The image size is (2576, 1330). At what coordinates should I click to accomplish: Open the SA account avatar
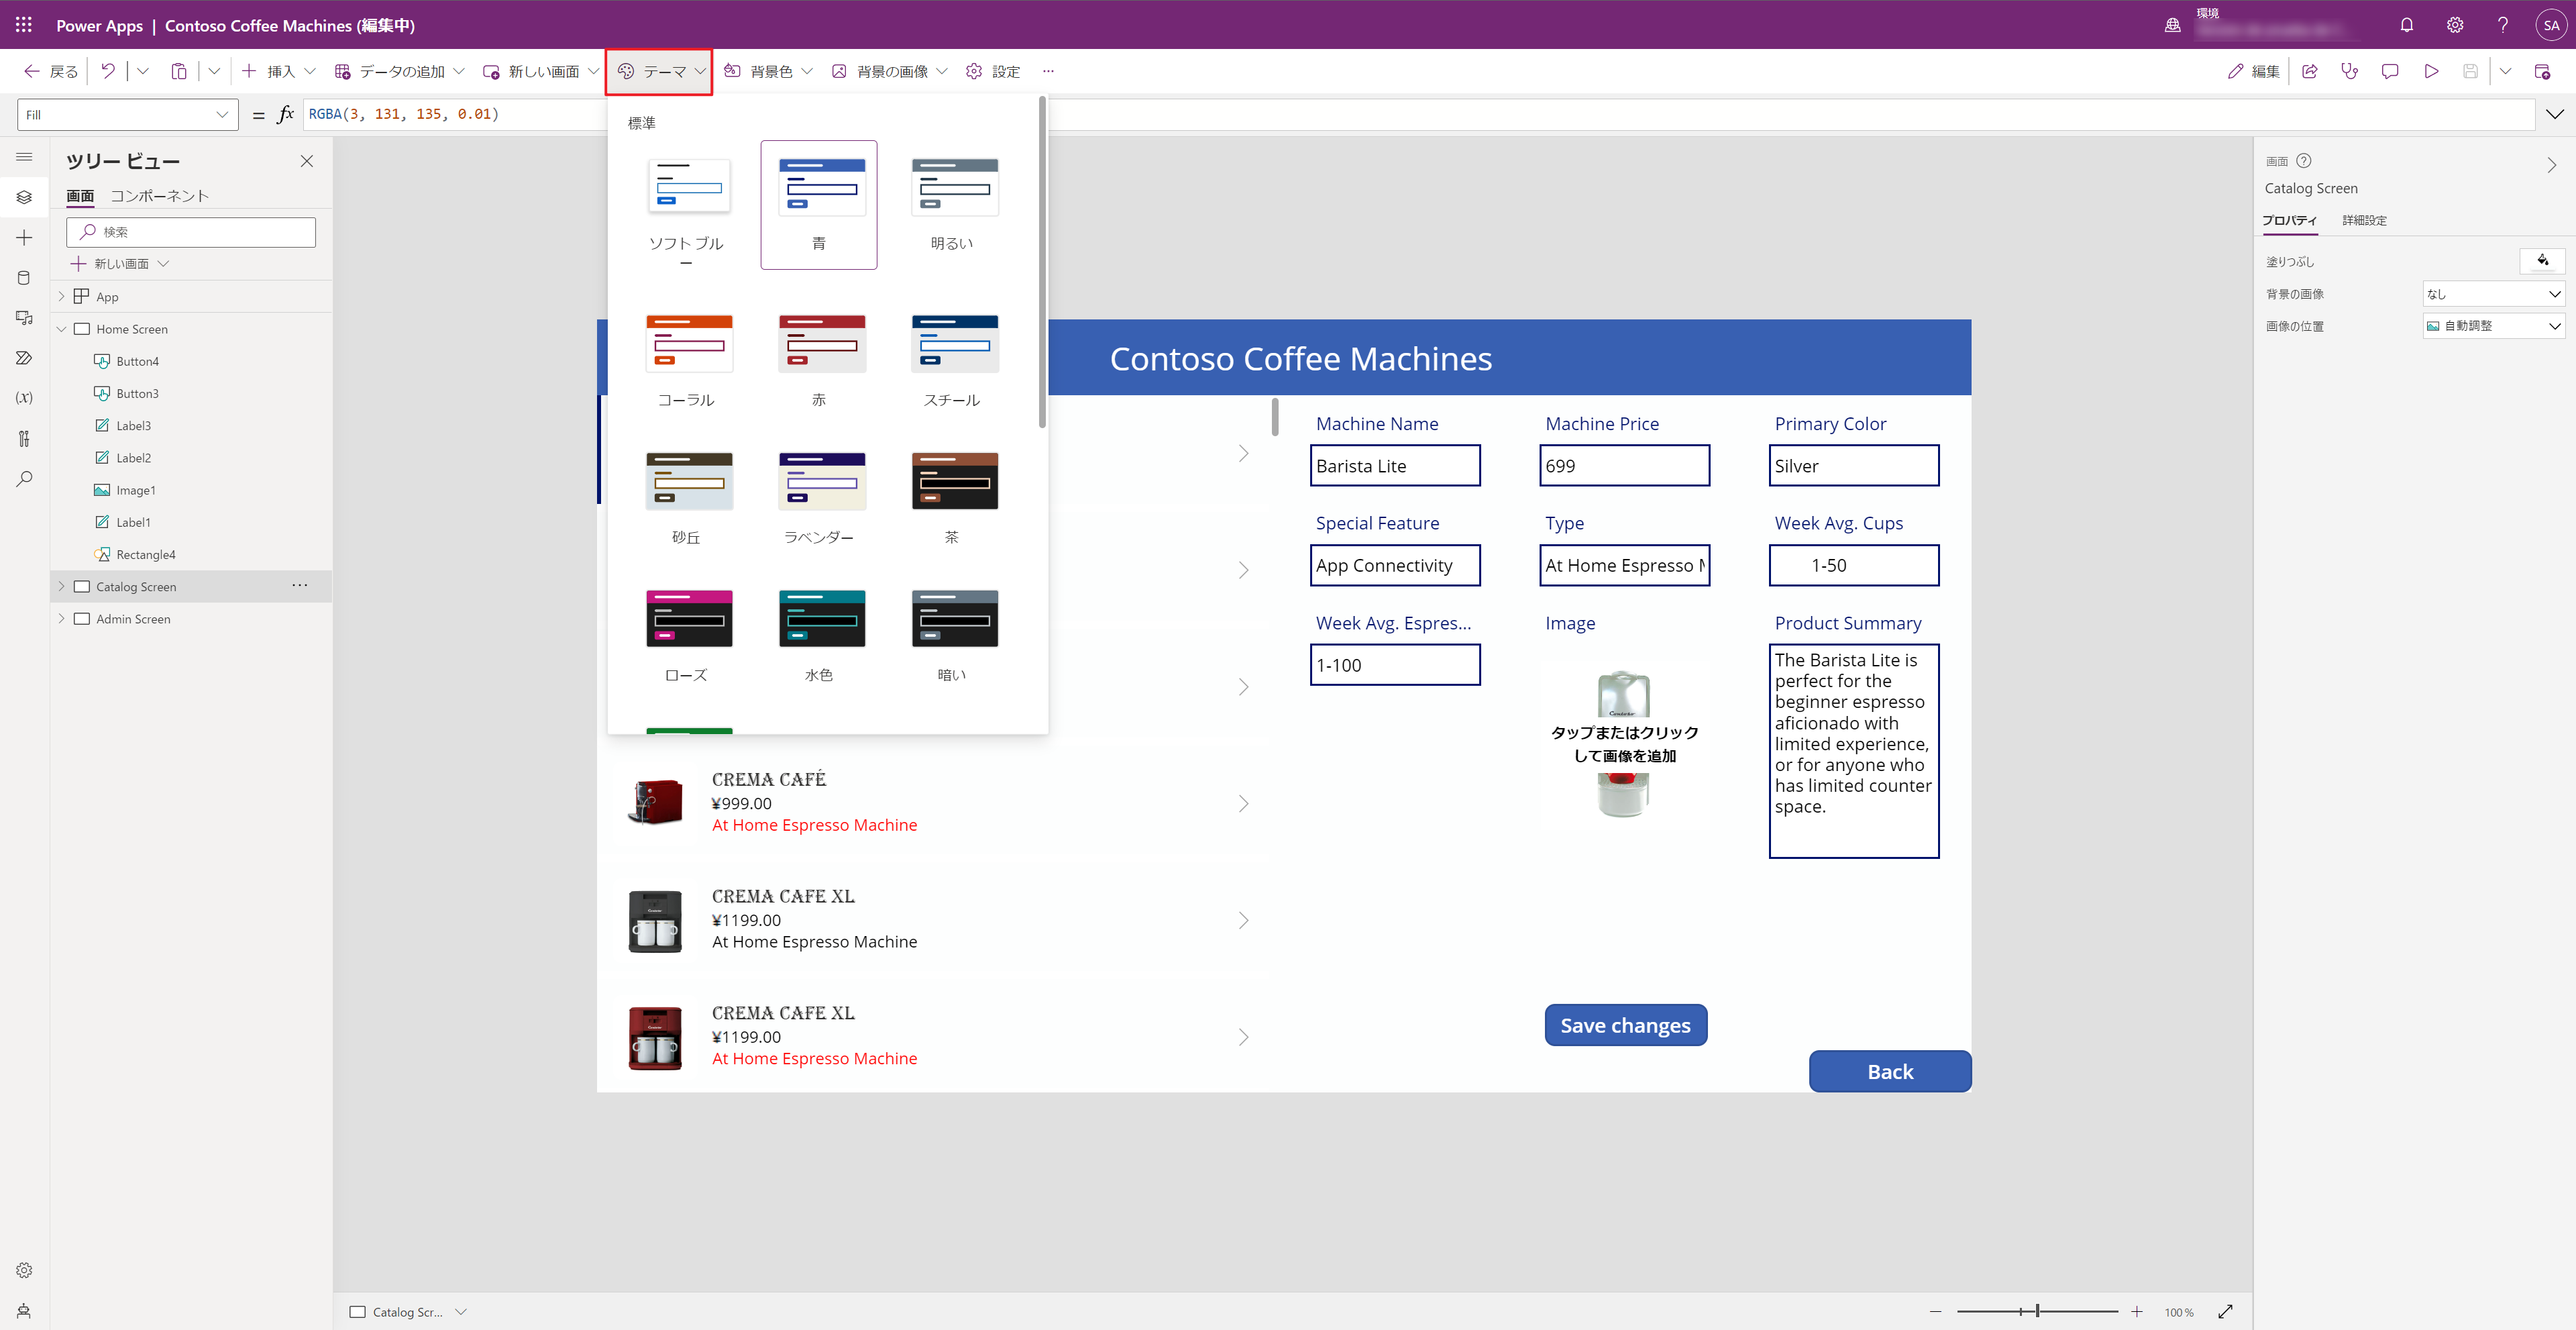(2550, 25)
